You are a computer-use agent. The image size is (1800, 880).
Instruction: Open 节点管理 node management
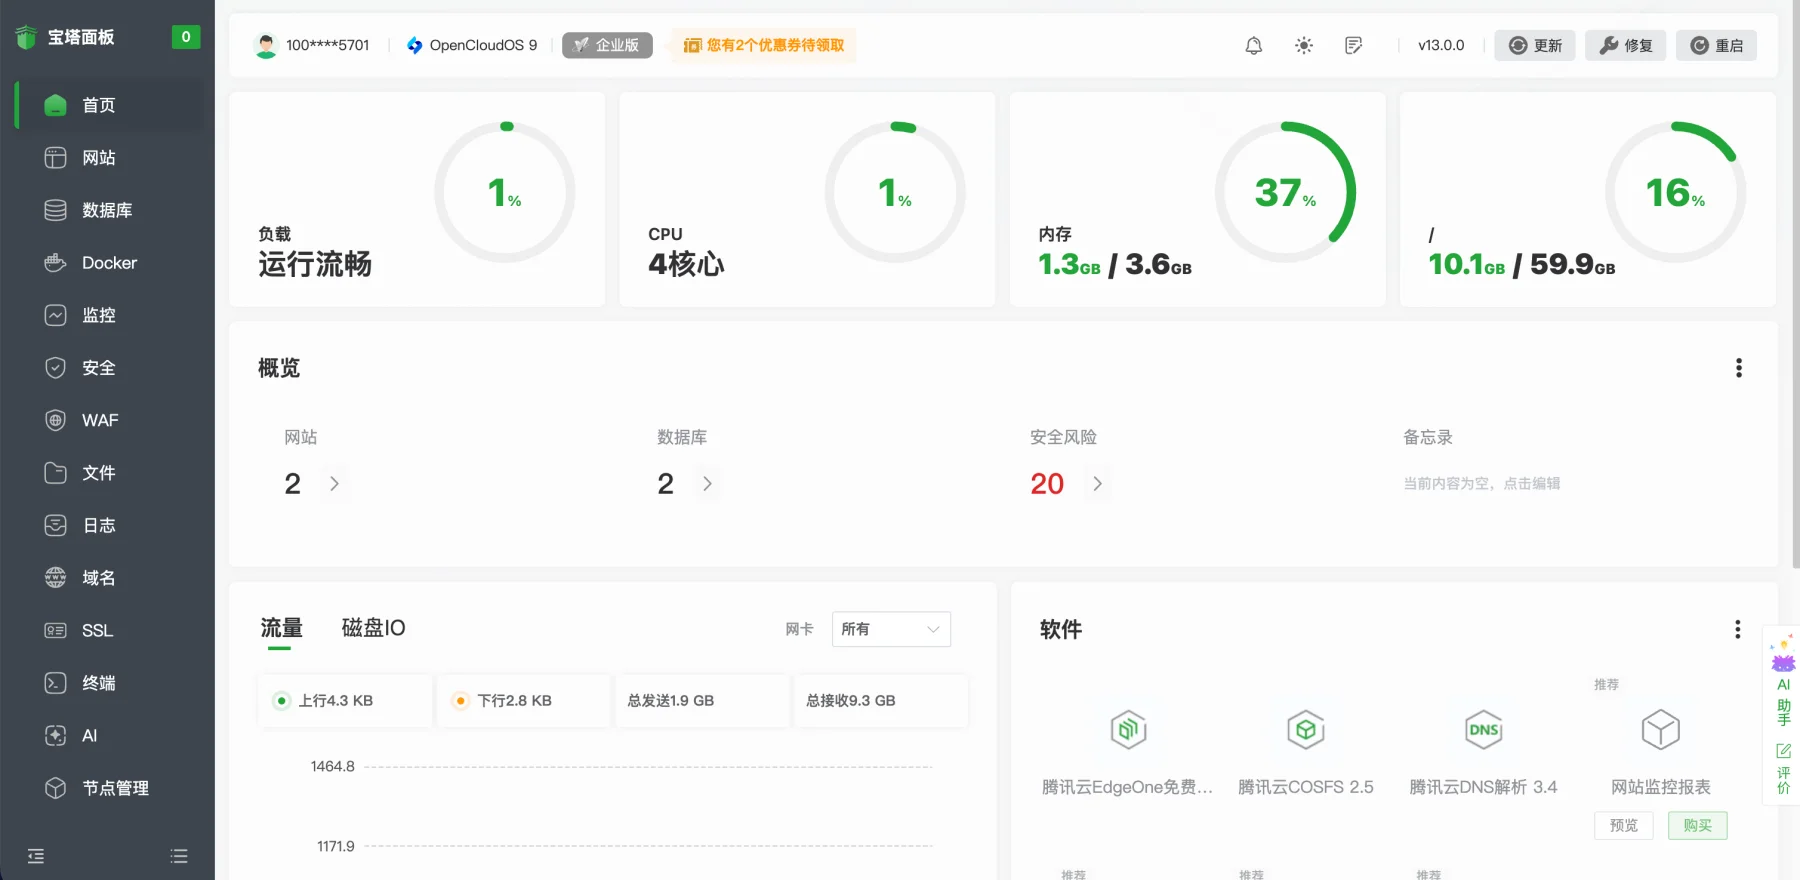109,788
